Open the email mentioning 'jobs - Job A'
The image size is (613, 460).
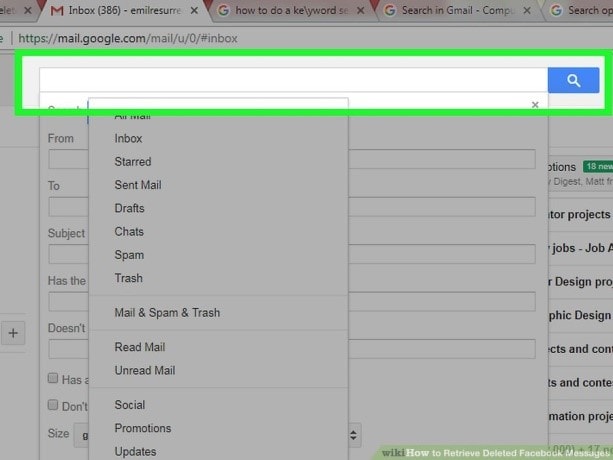[581, 248]
